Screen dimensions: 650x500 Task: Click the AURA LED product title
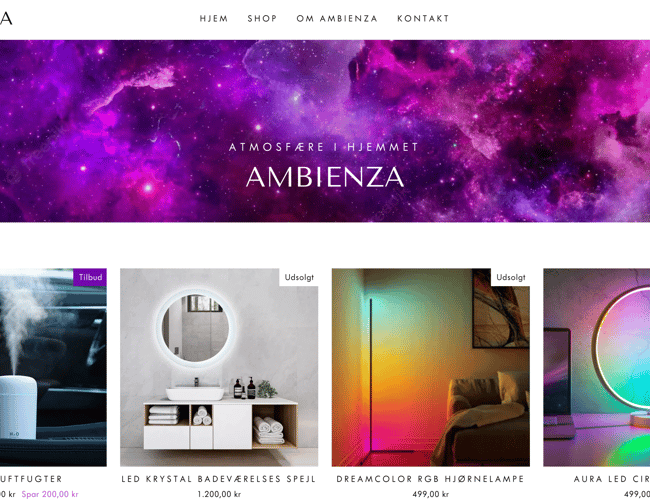[612, 479]
